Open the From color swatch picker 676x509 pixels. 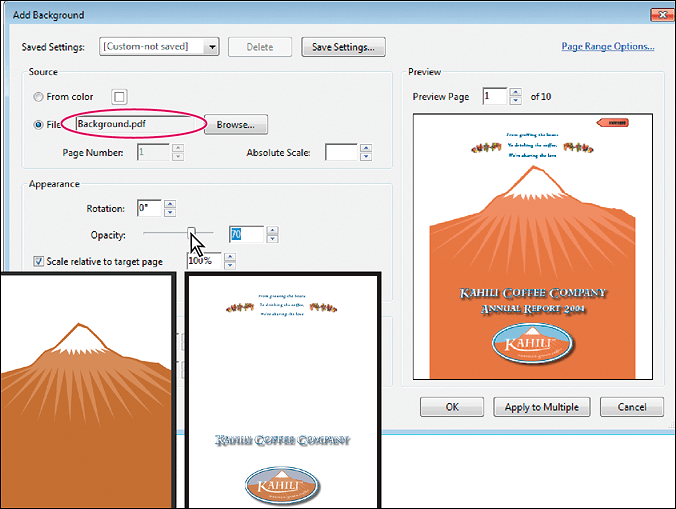[x=119, y=97]
